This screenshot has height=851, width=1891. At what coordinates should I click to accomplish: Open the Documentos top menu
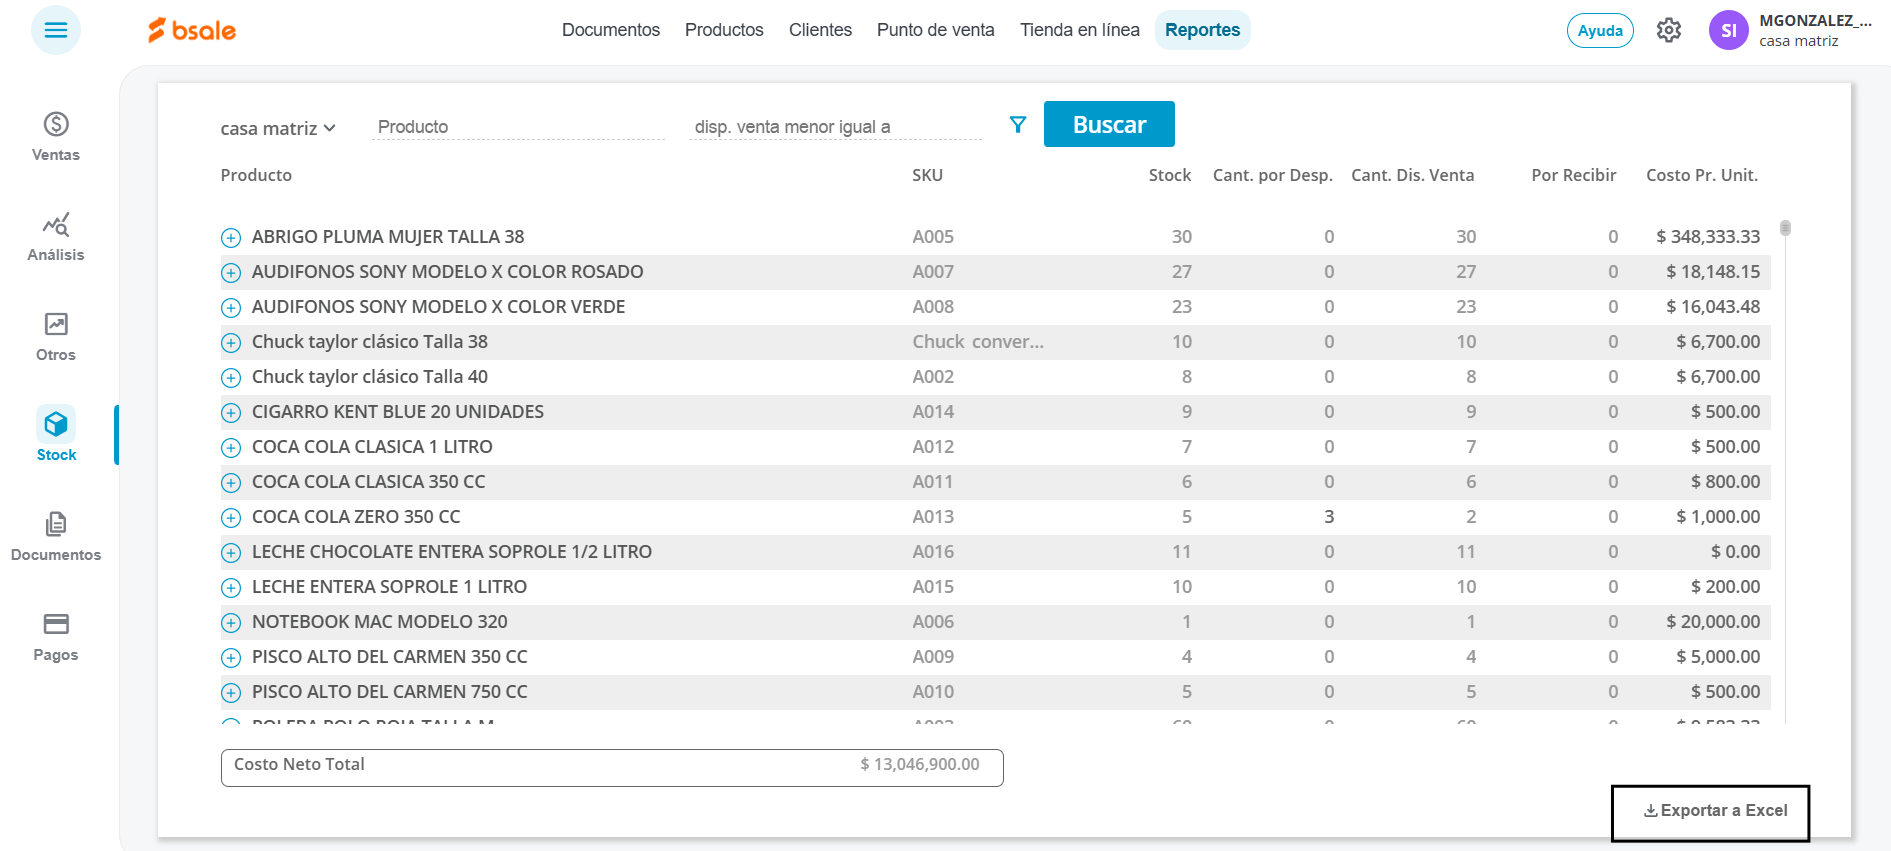point(611,30)
